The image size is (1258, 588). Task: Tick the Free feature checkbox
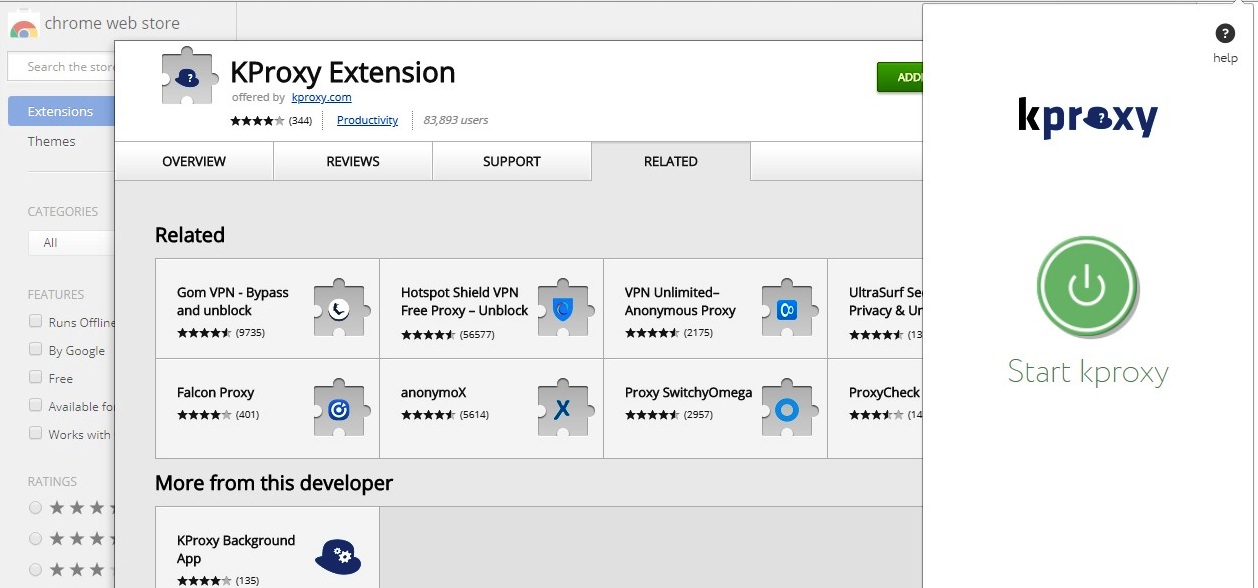[36, 378]
